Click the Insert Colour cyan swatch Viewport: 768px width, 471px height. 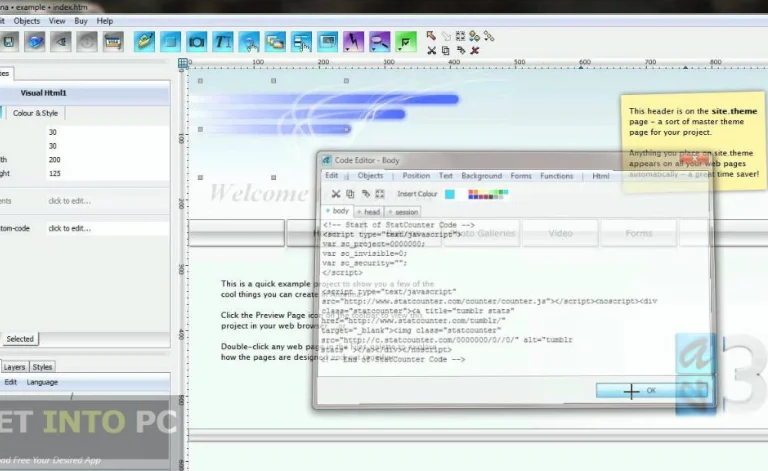tap(450, 194)
